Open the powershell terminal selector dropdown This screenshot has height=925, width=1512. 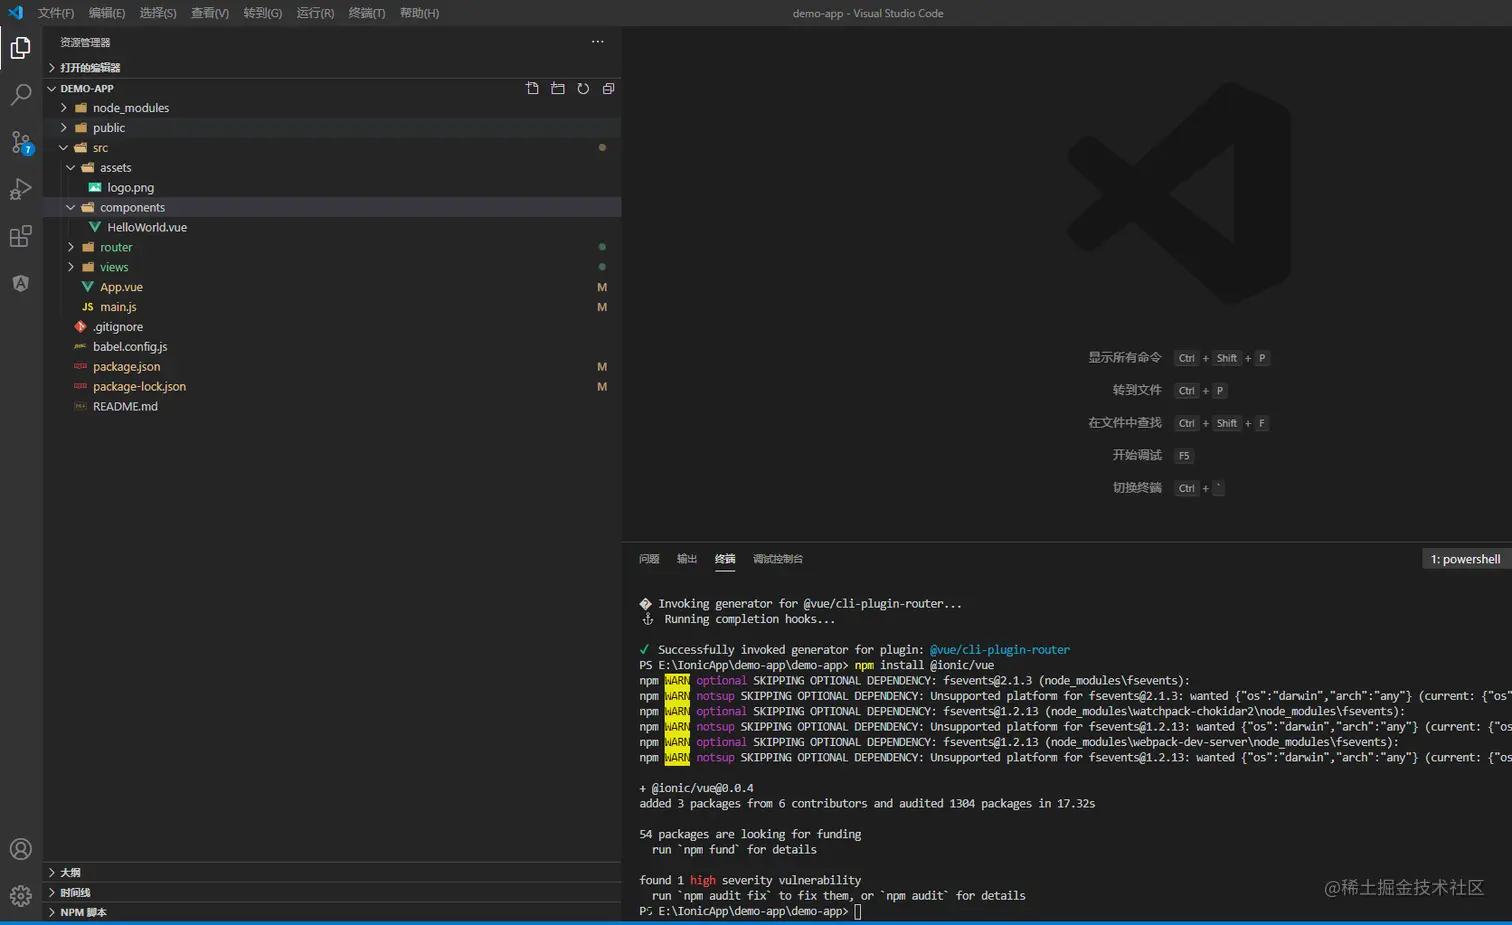(x=1466, y=559)
